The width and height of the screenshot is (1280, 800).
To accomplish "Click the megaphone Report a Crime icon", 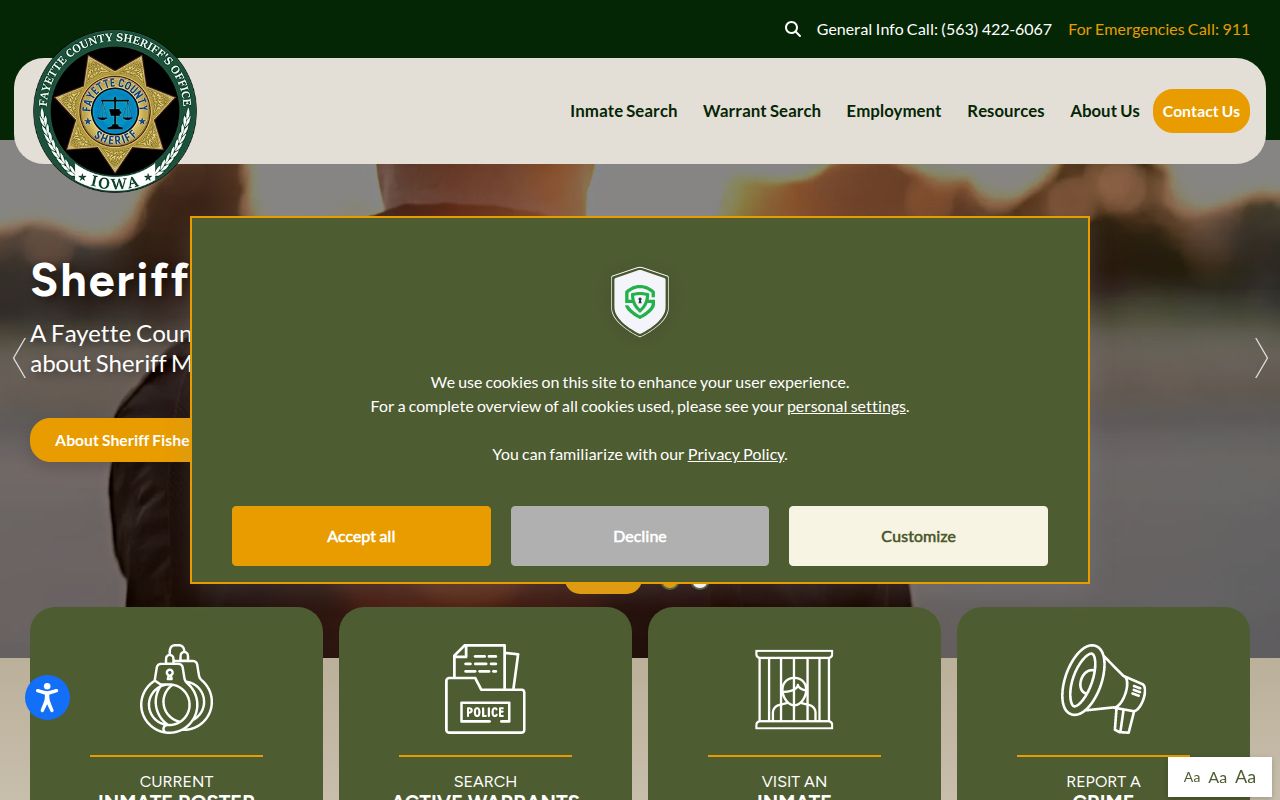I will (x=1103, y=689).
